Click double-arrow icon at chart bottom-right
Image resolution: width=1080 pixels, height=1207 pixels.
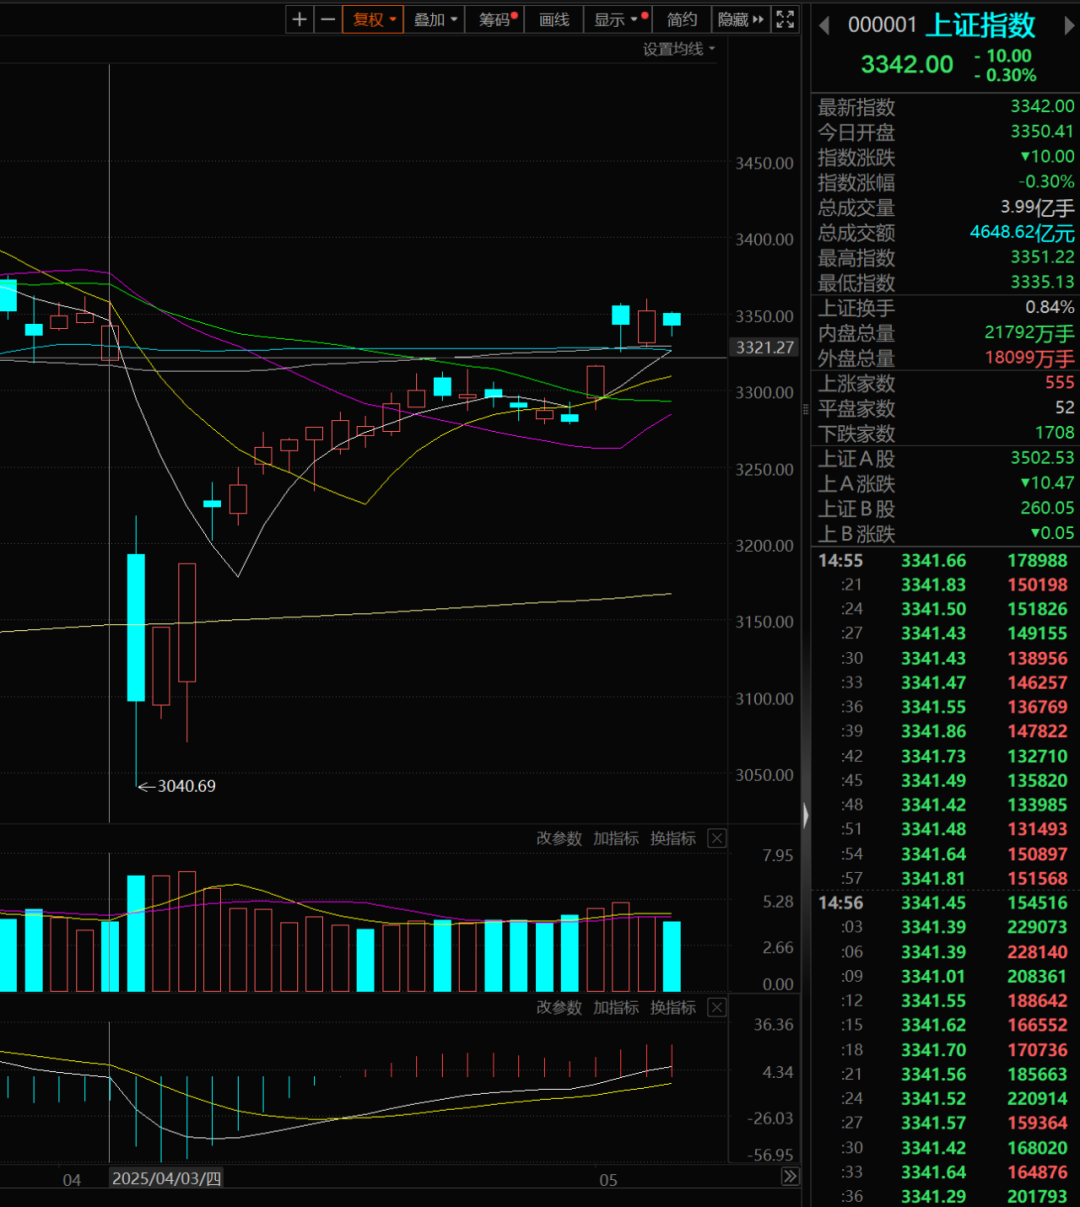point(790,1177)
